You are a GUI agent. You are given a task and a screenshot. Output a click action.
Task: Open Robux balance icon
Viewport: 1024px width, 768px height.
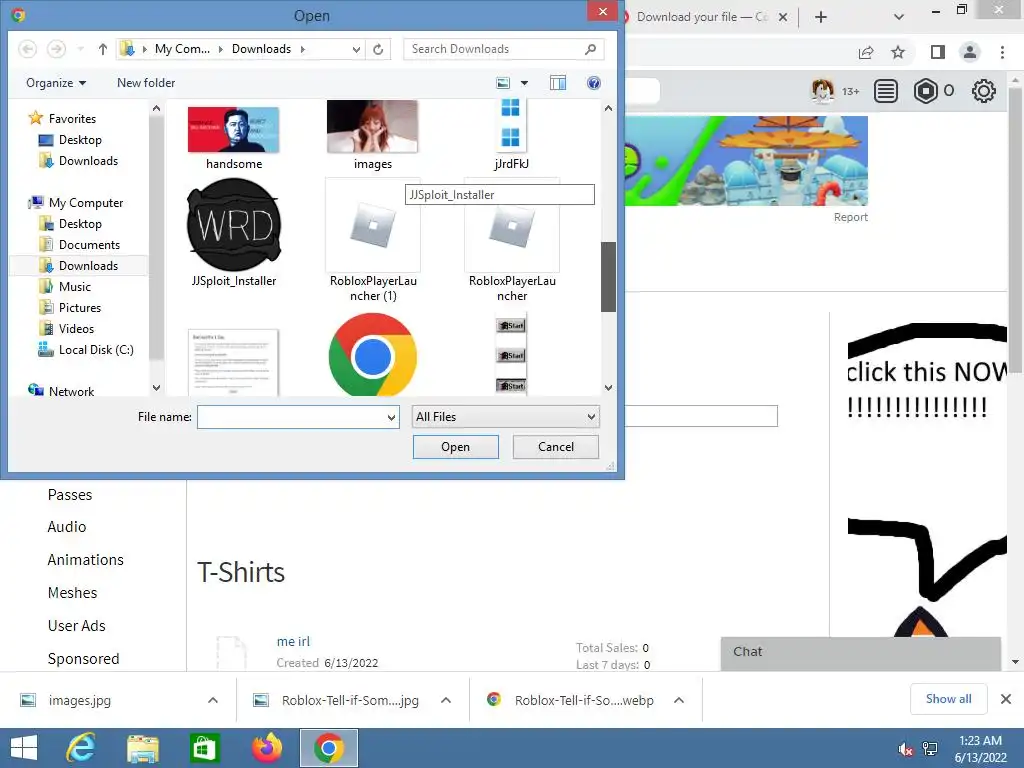[x=925, y=91]
